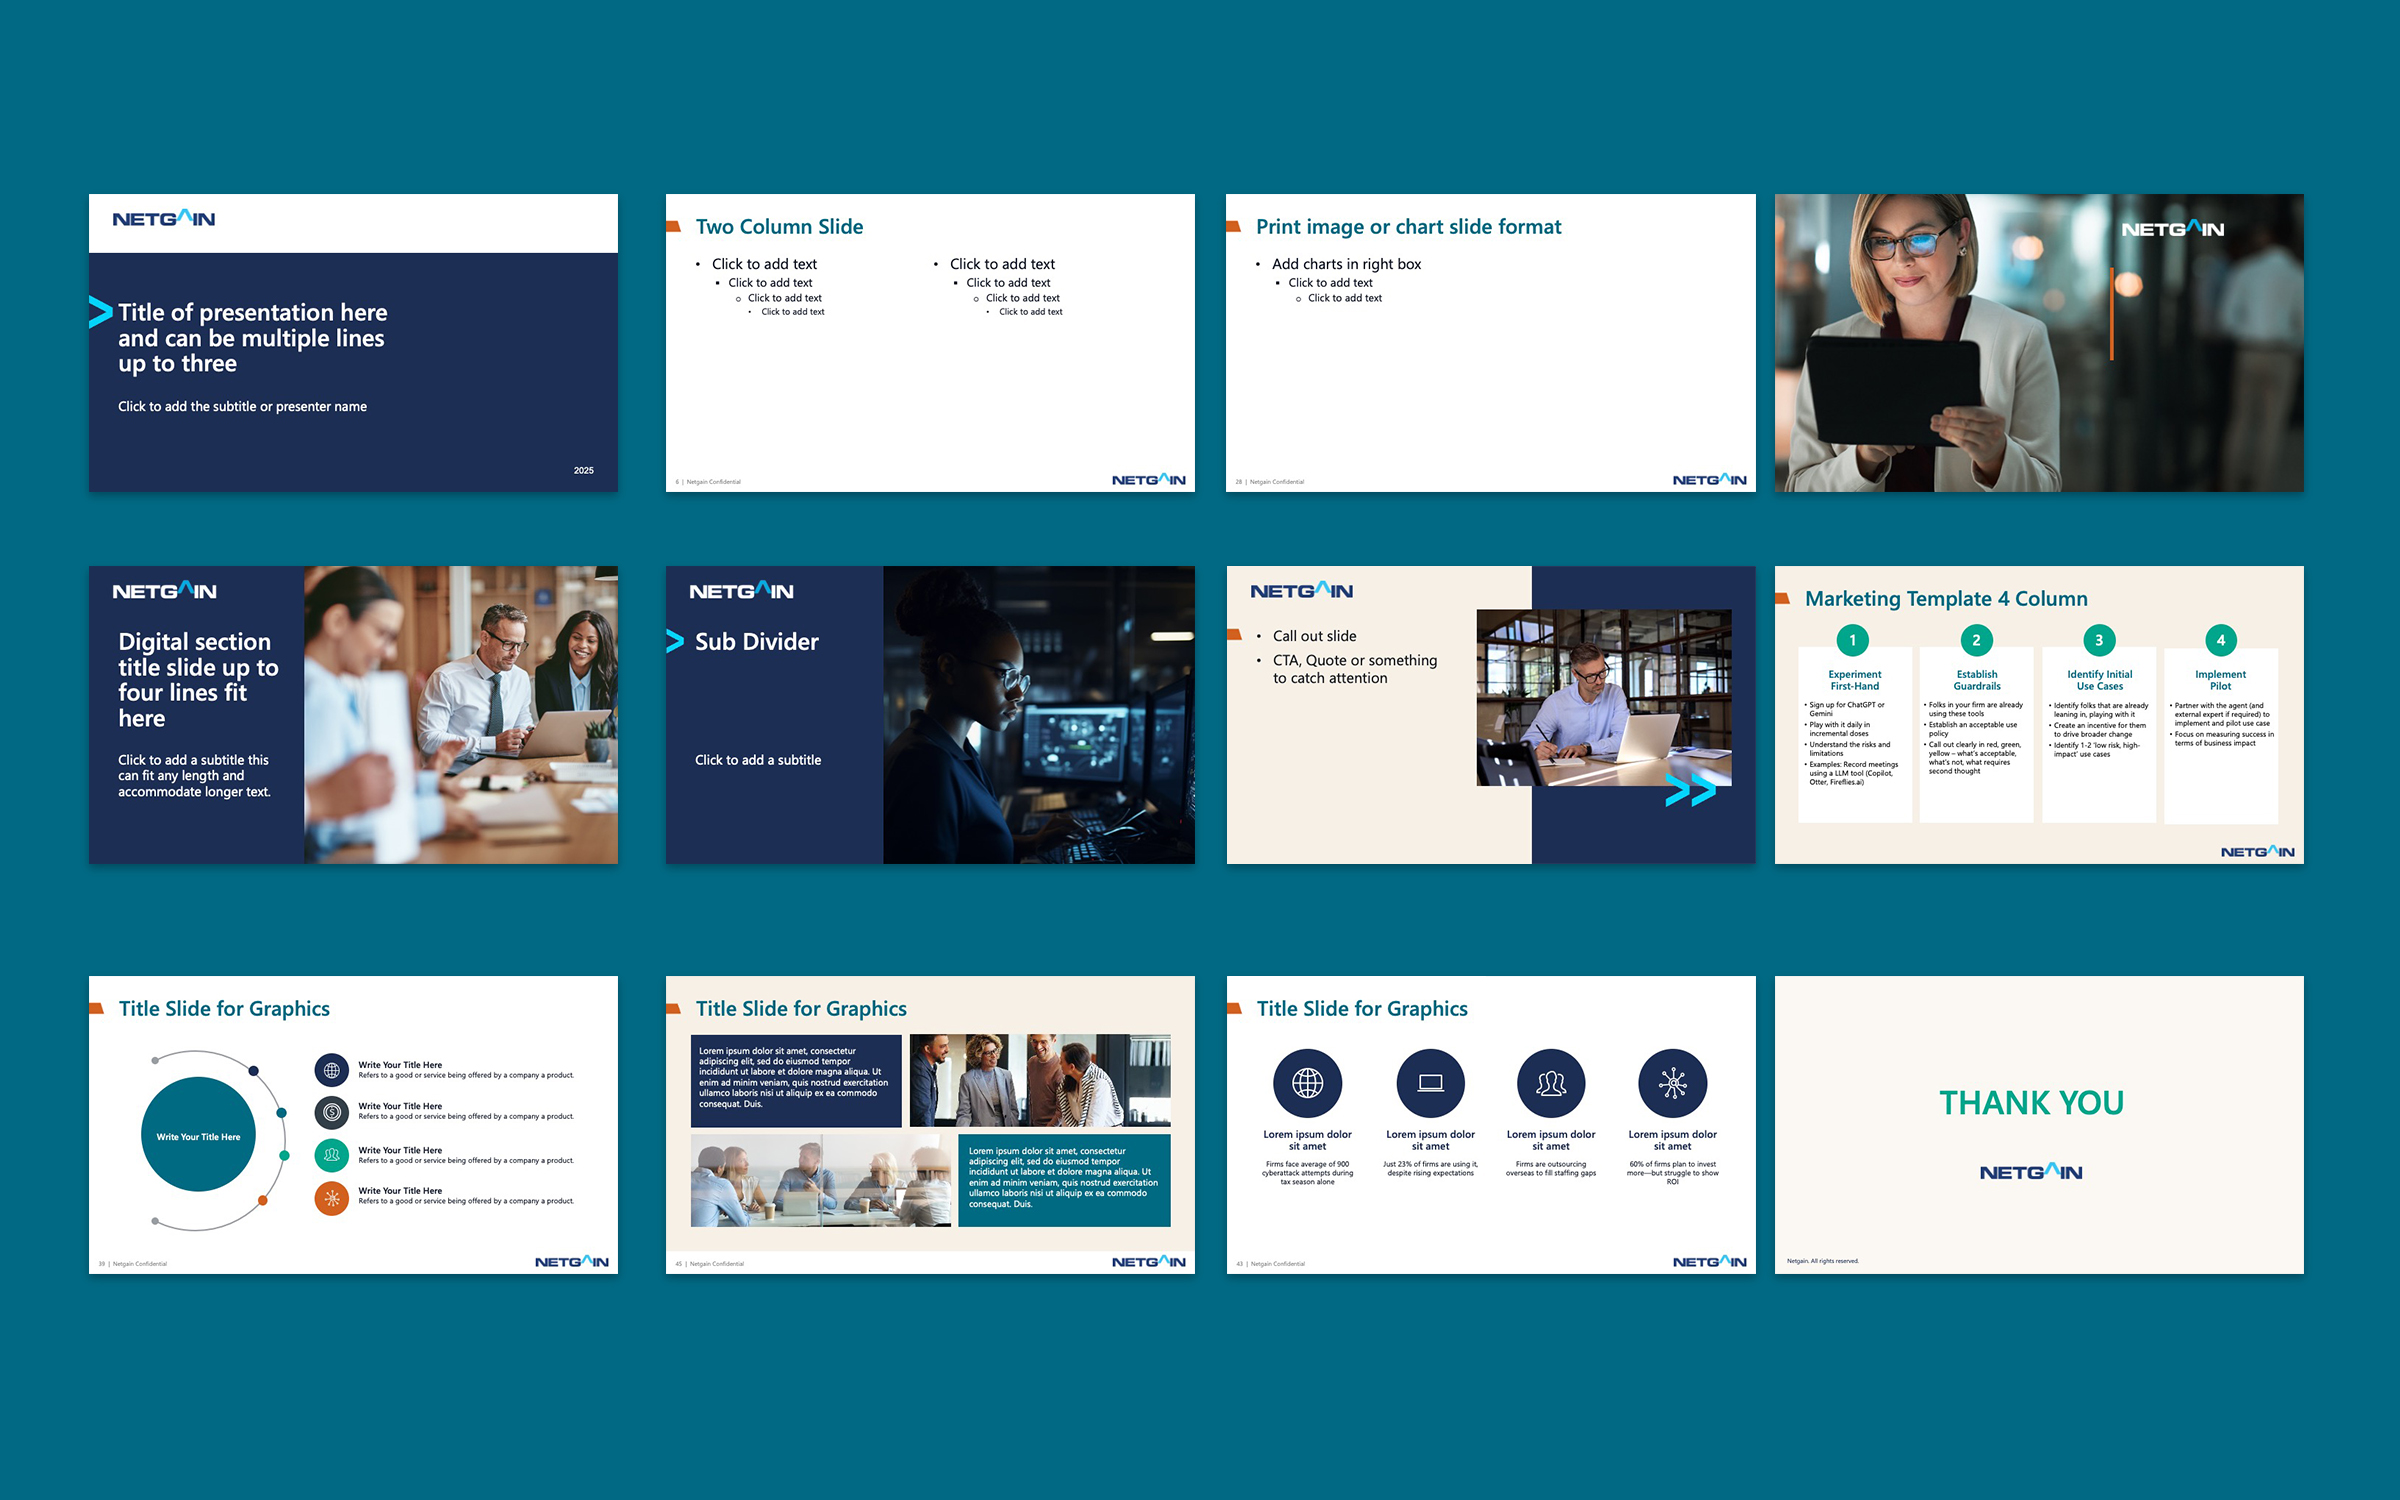Viewport: 2400px width, 1500px height.
Task: Click 'Print image or chart slide format' title
Action: click(x=1408, y=227)
